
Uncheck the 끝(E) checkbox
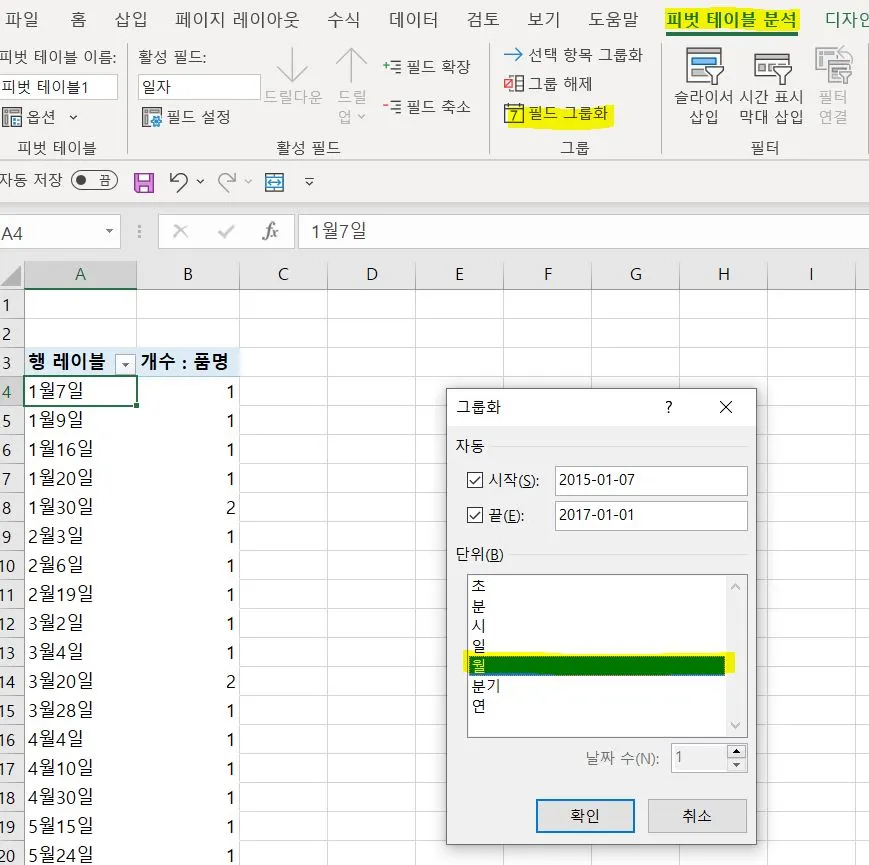click(x=475, y=515)
